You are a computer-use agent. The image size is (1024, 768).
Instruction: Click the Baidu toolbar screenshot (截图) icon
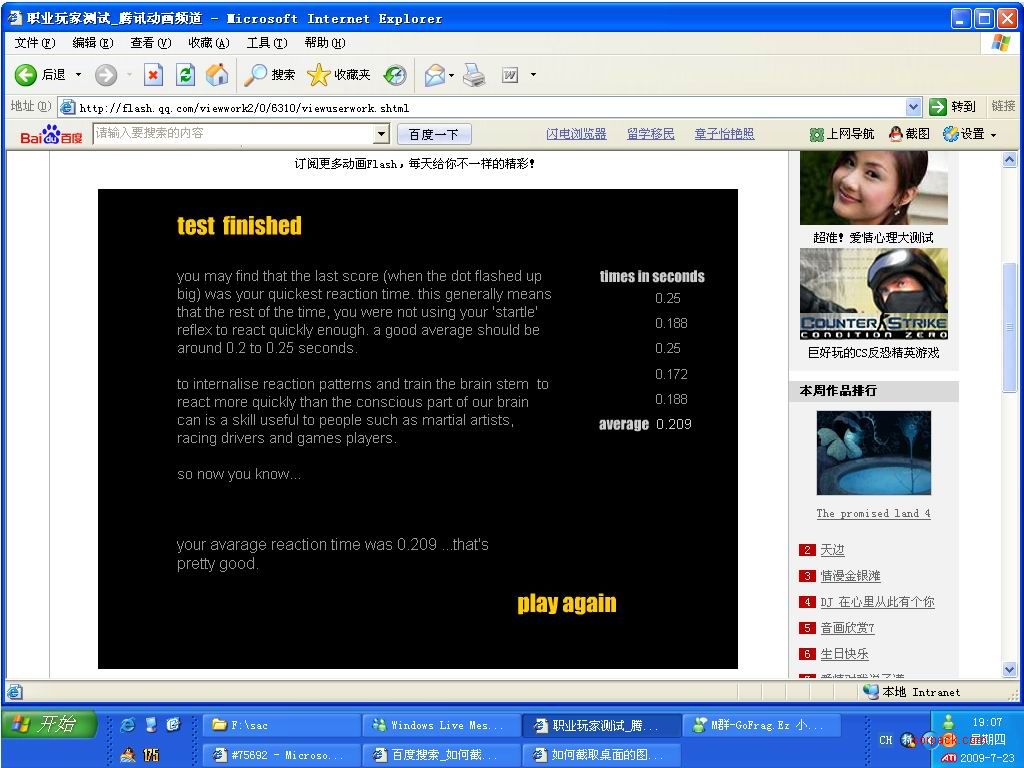pos(909,134)
